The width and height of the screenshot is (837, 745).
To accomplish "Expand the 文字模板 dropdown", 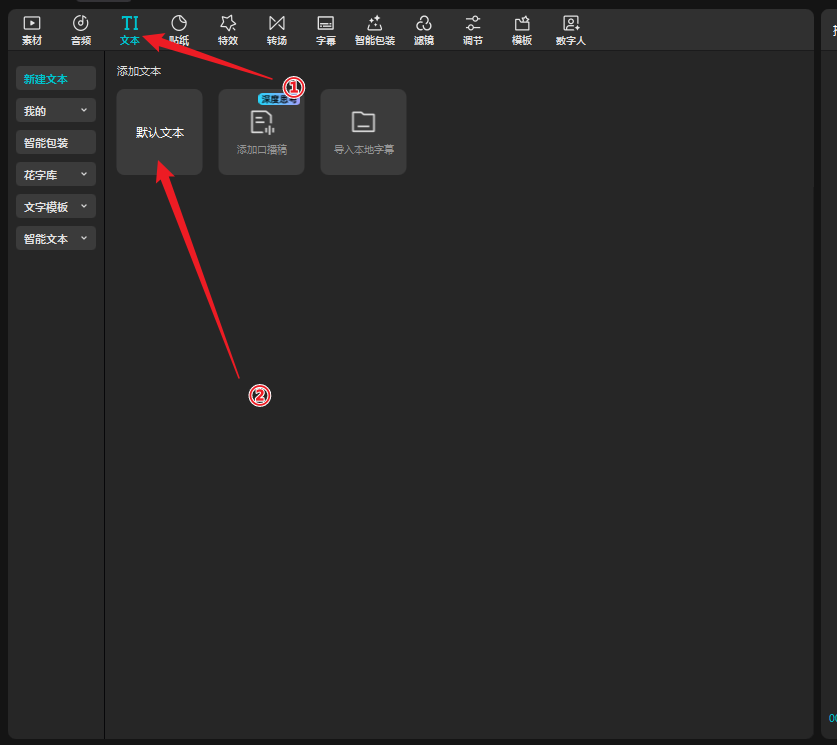I will [x=56, y=207].
